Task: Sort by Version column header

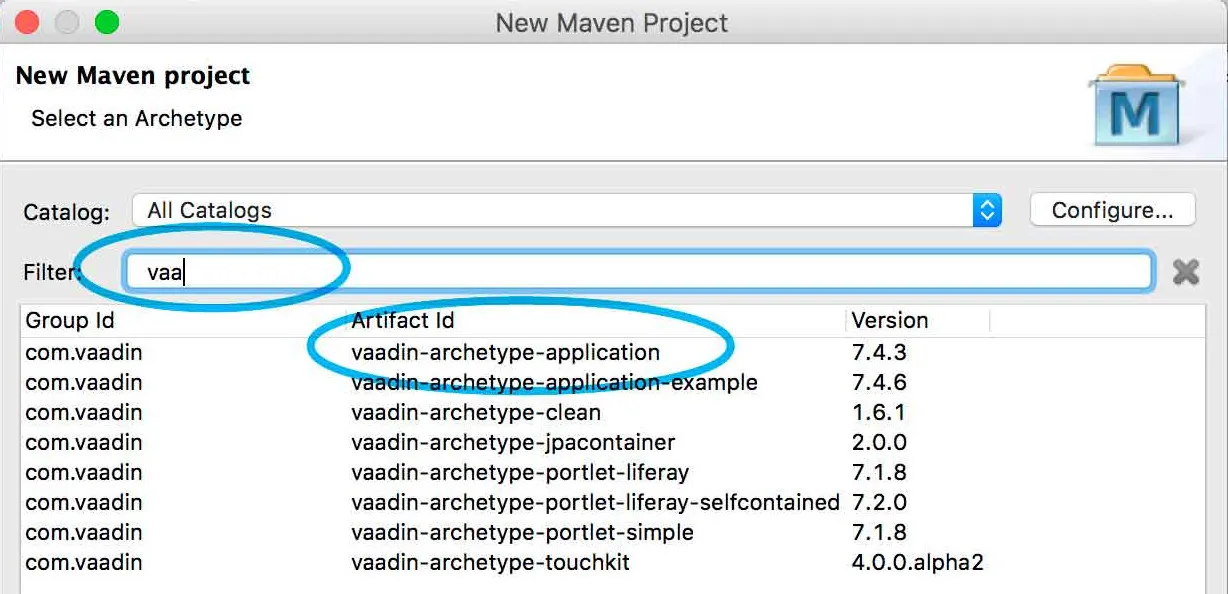Action: 889,321
